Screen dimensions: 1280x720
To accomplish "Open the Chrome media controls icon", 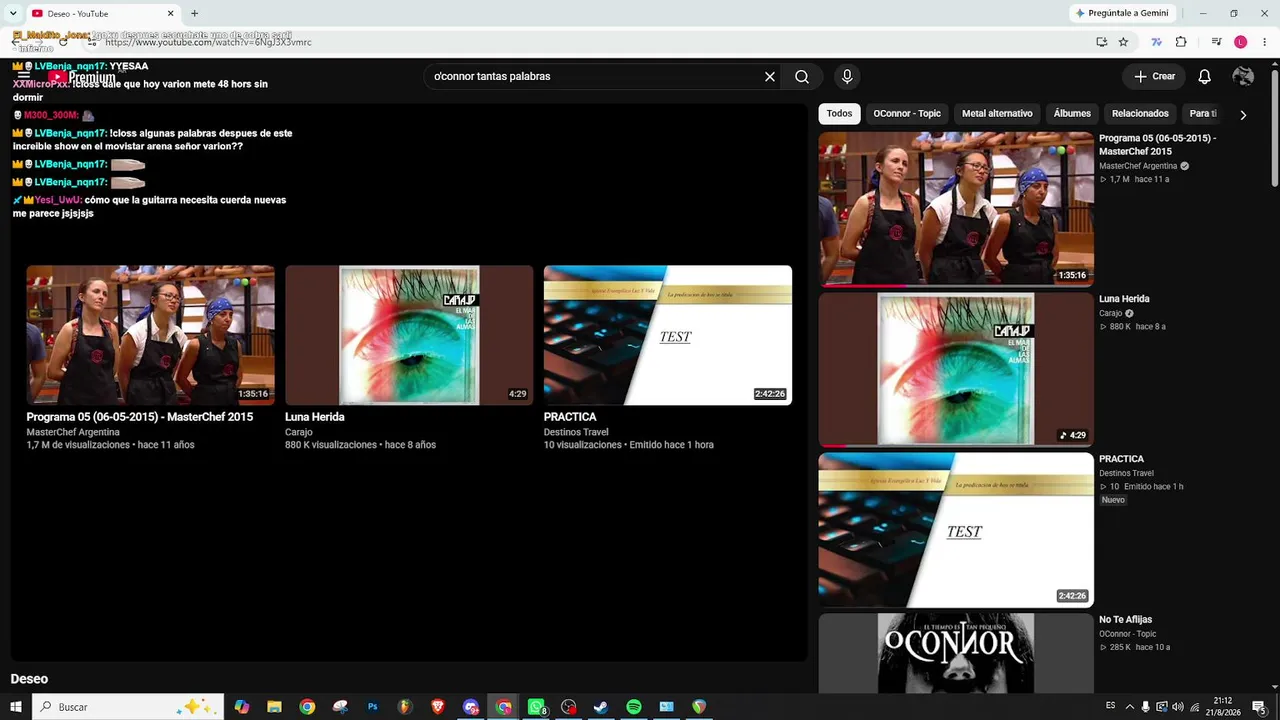I will [x=1216, y=42].
